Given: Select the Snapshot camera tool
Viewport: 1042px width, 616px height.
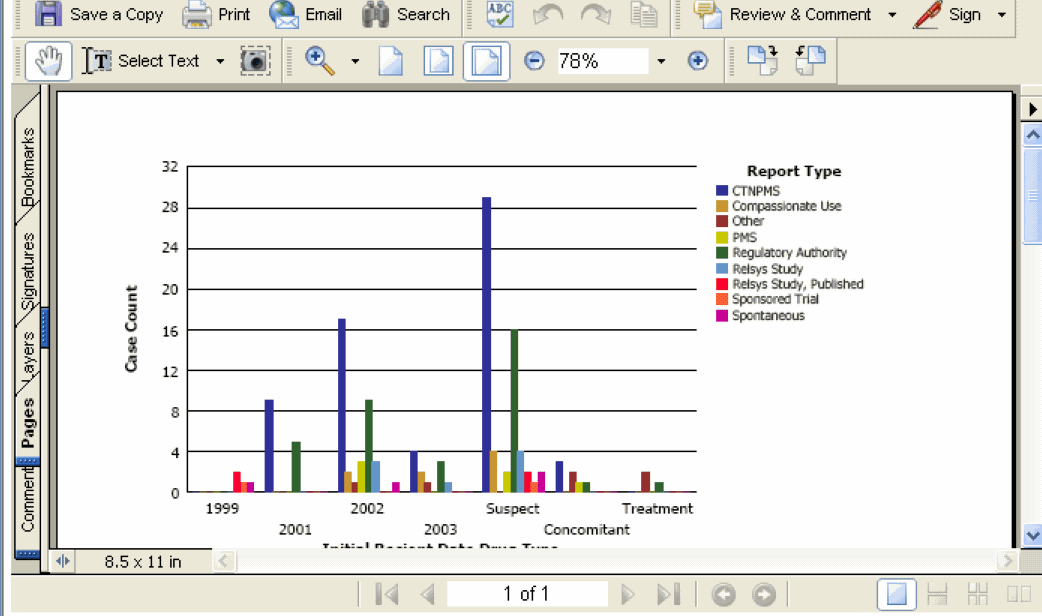Looking at the screenshot, I should coord(255,61).
